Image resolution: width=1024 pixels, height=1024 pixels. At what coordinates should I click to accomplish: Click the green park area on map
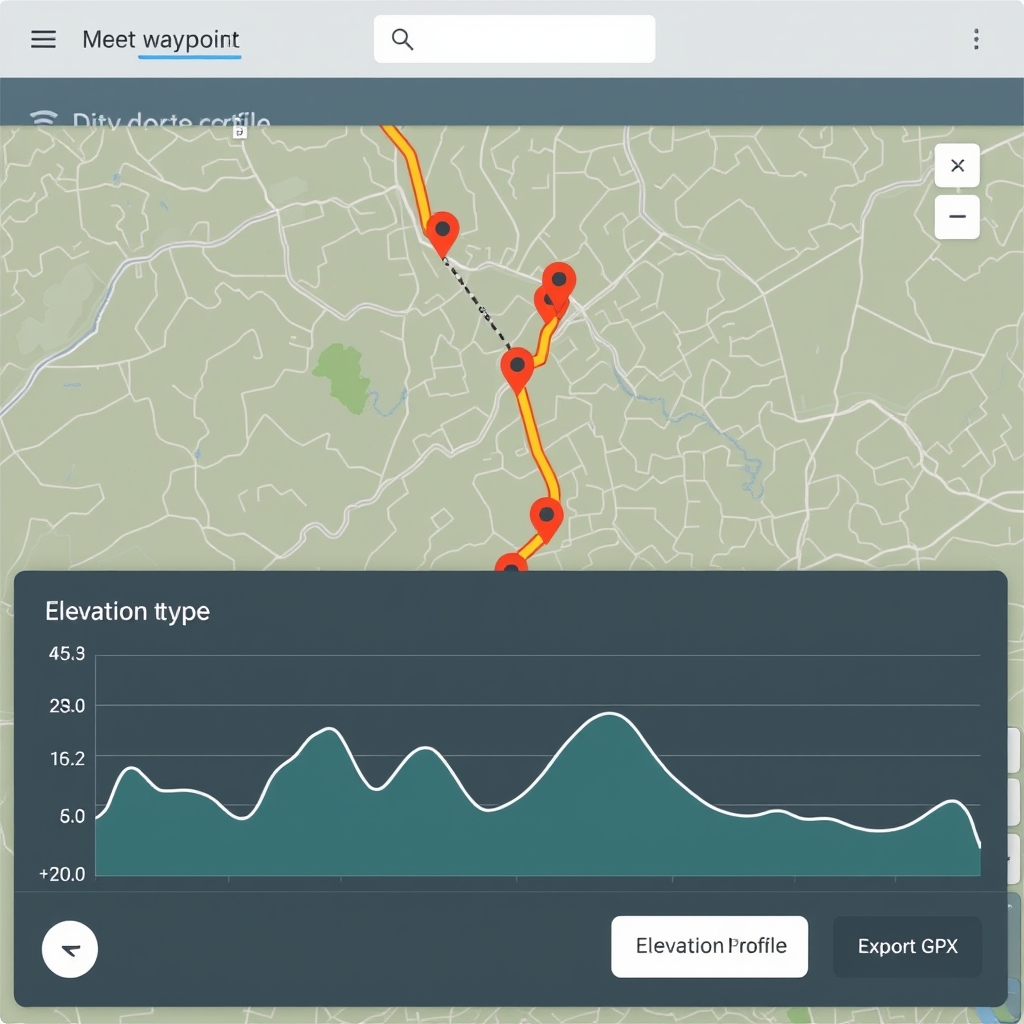pos(340,378)
